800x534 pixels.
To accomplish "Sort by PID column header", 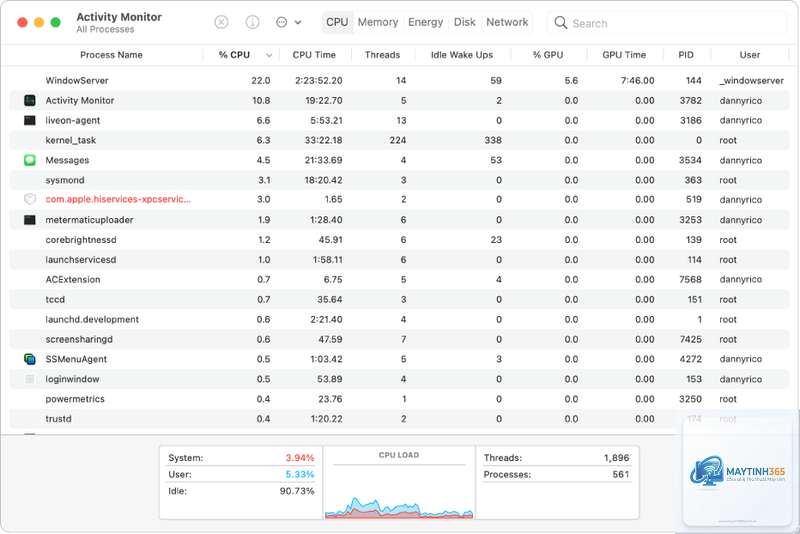I will 686,55.
